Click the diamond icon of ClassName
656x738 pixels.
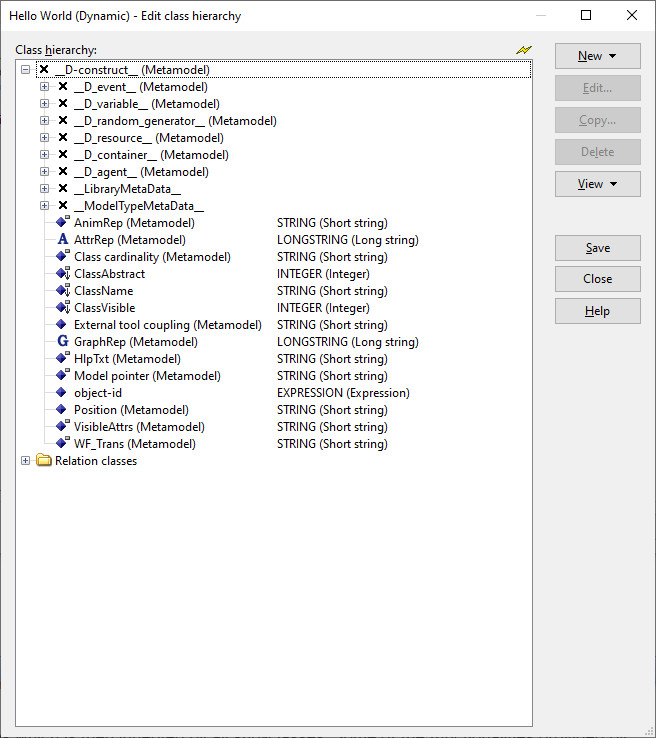[63, 290]
